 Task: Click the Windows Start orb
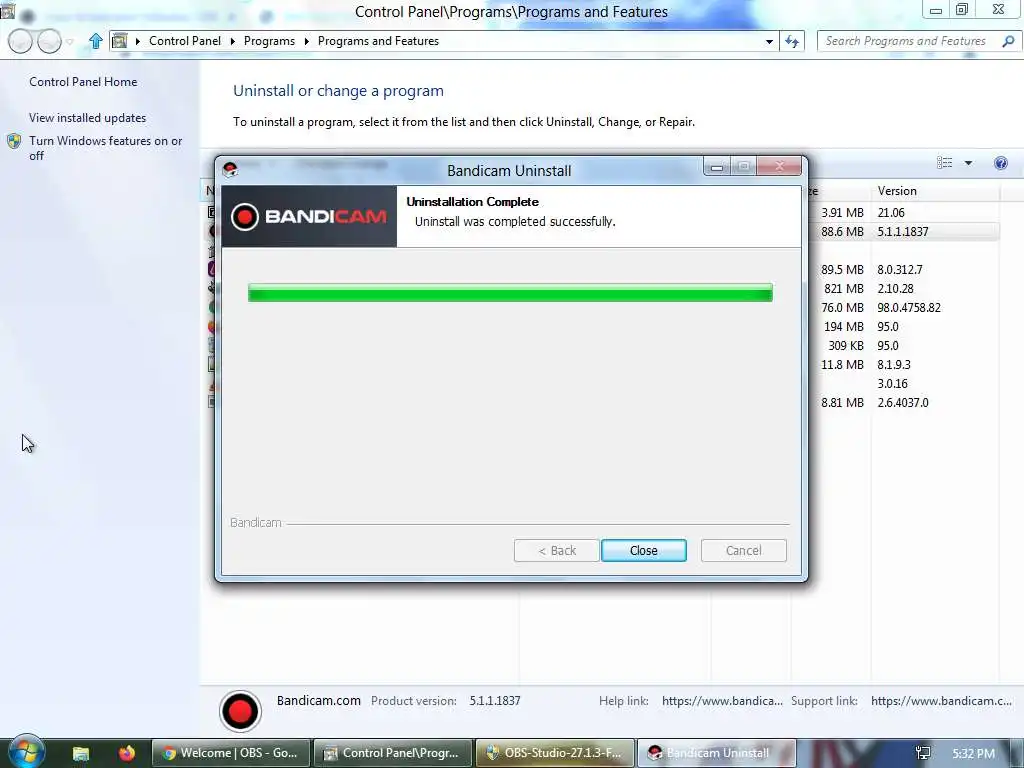[x=26, y=752]
